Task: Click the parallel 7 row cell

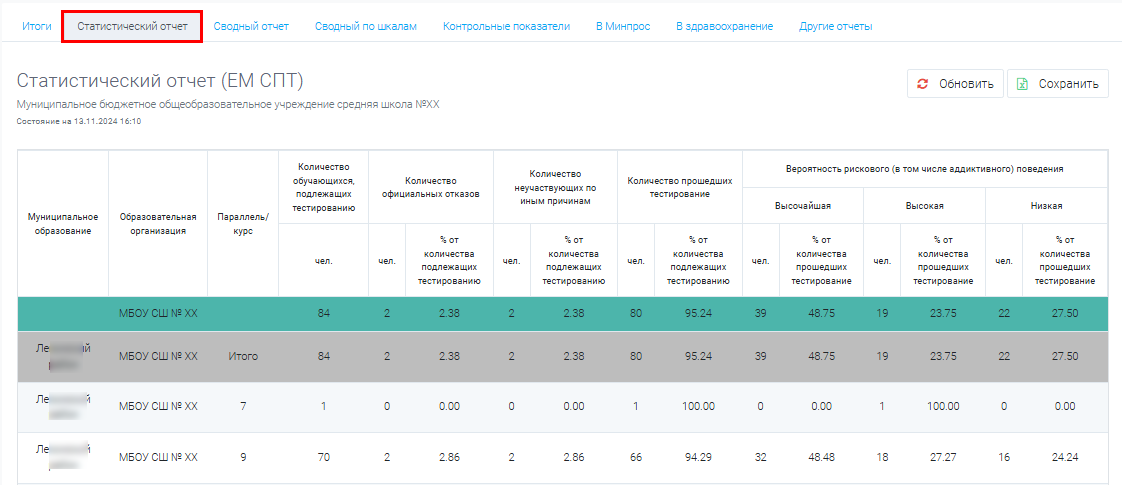Action: 243,406
